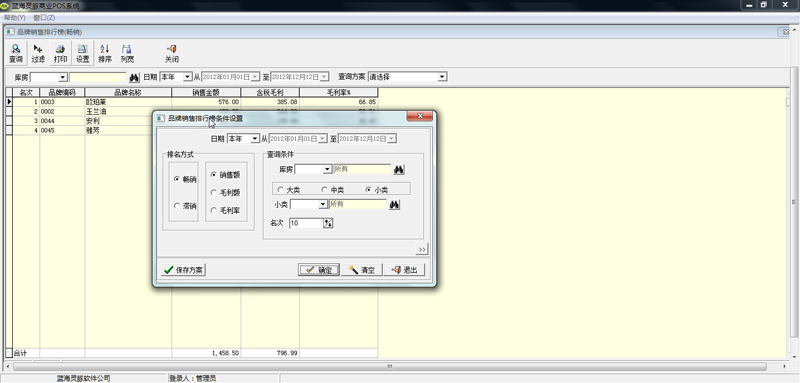Open the 查询方案 请选择 dropdown
This screenshot has width=800, height=383.
pyautogui.click(x=442, y=77)
